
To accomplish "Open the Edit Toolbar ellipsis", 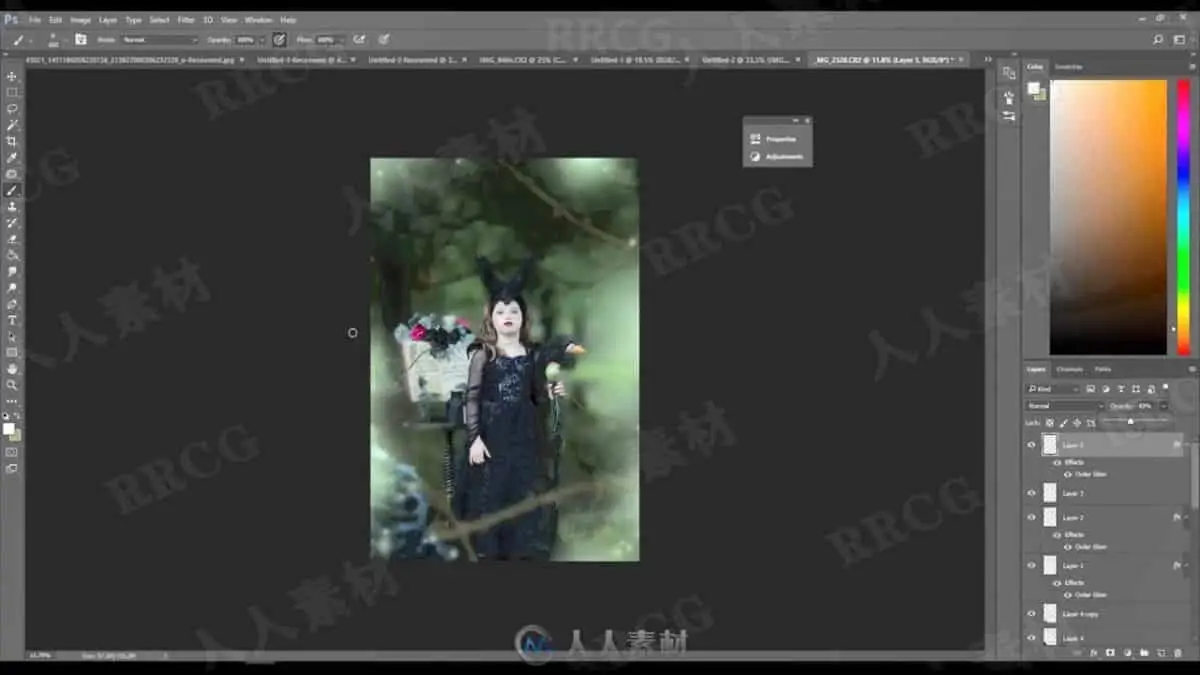I will 12,401.
